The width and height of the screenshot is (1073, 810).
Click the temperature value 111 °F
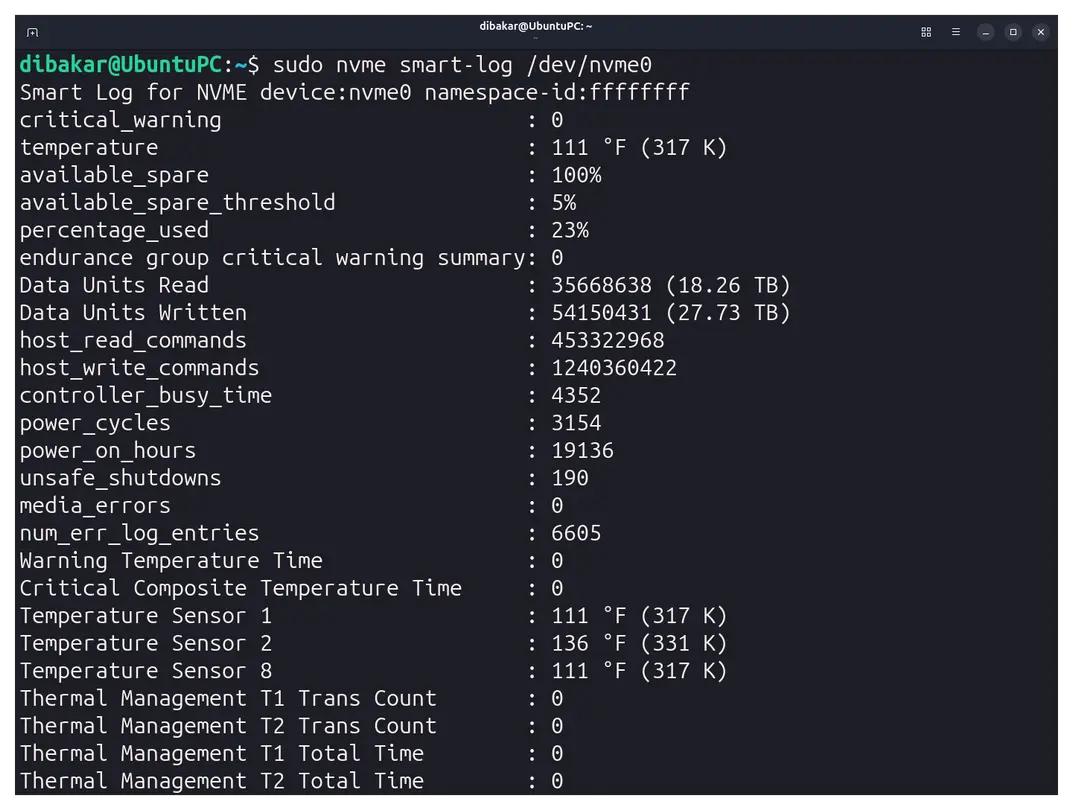(x=589, y=148)
